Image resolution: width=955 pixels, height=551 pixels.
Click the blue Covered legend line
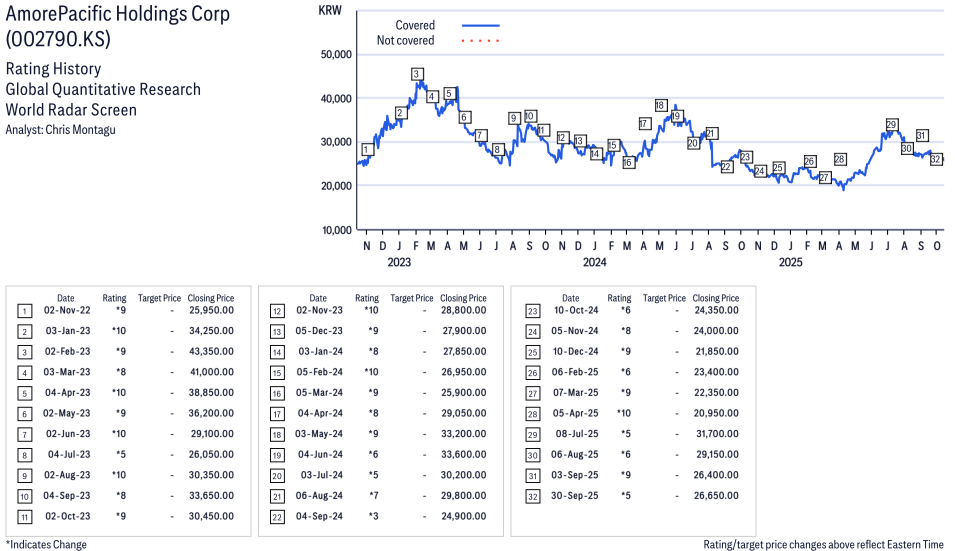(480, 25)
